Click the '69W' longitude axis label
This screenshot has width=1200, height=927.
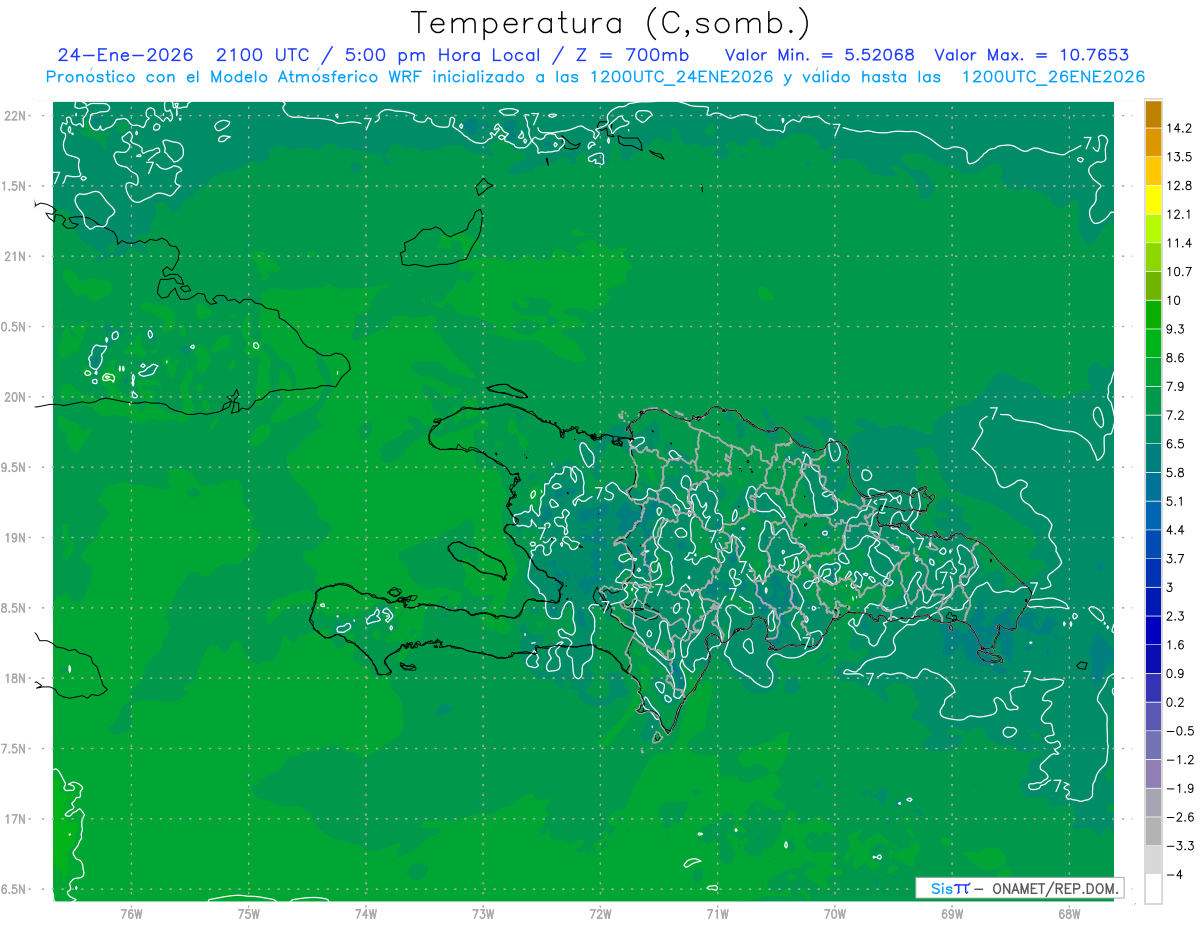click(x=952, y=915)
